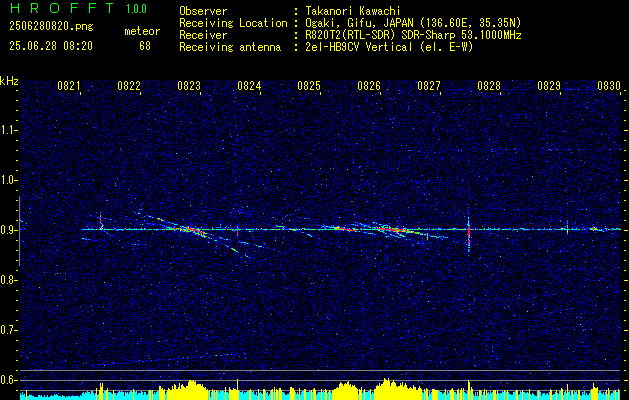Viewport: 629px width, 400px height.
Task: Click the 0828 time marker
Action: coord(489,86)
